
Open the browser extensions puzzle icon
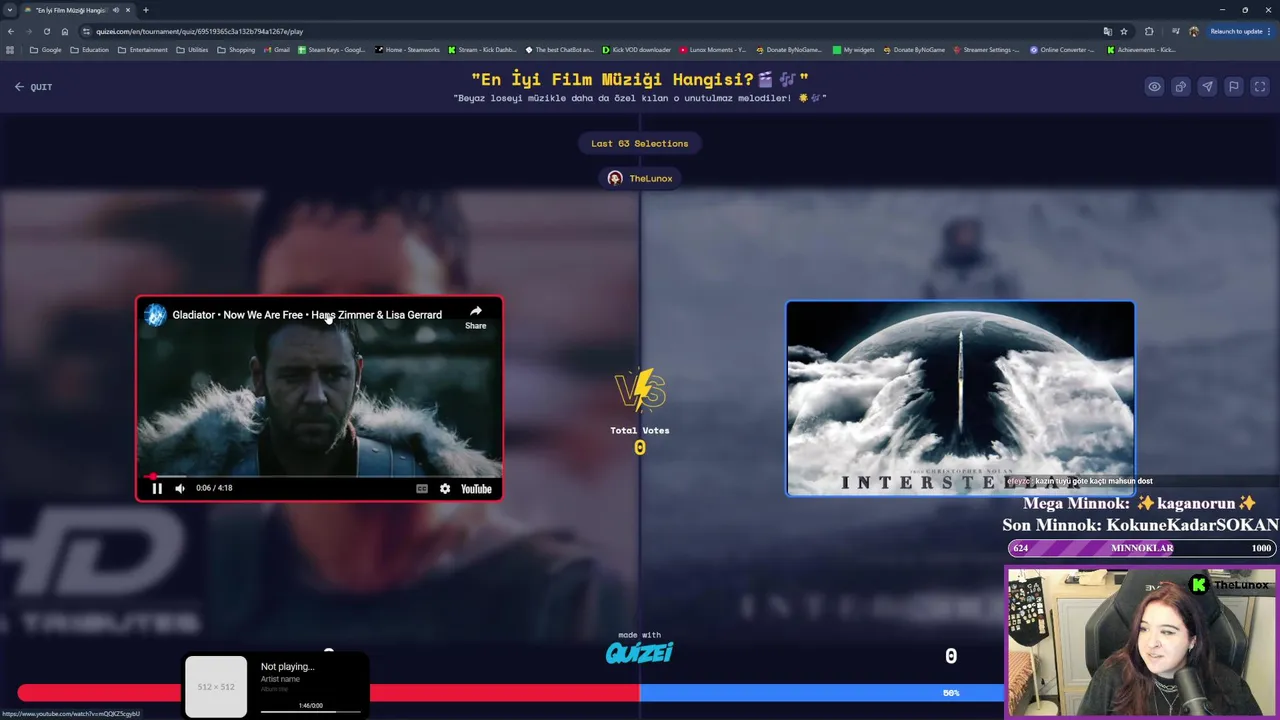coord(1149,31)
